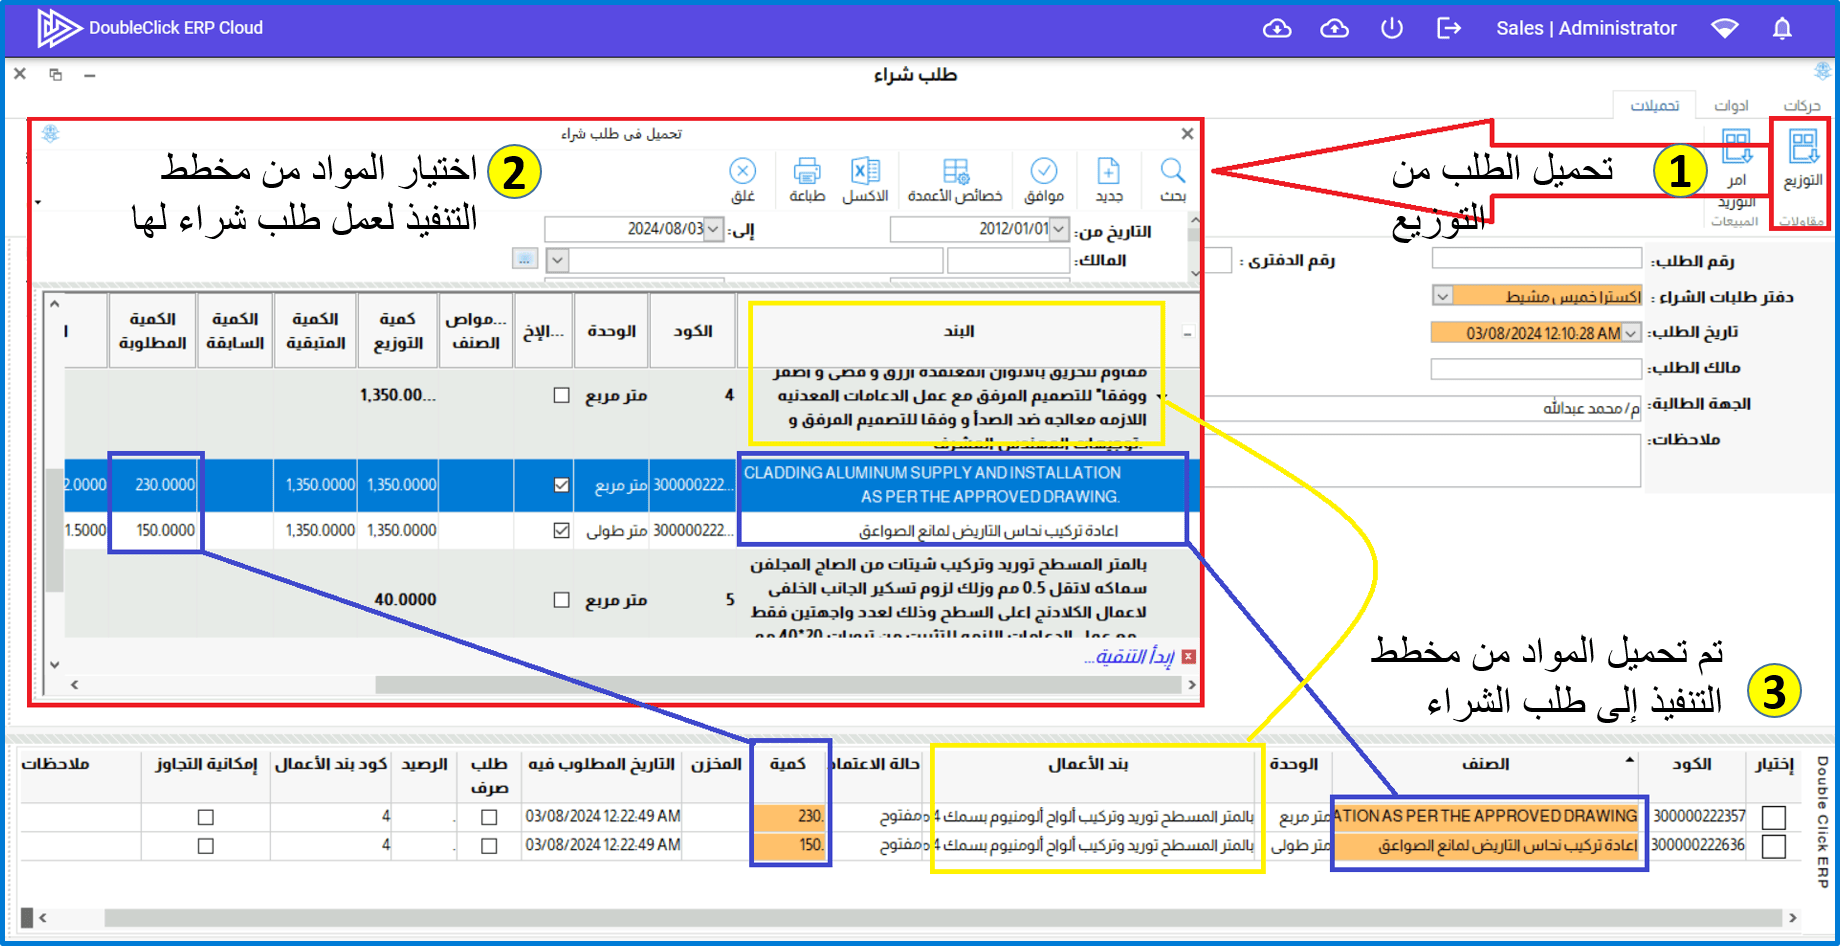
Task: Click the إبدأ التنقية filter link
Action: (1129, 657)
